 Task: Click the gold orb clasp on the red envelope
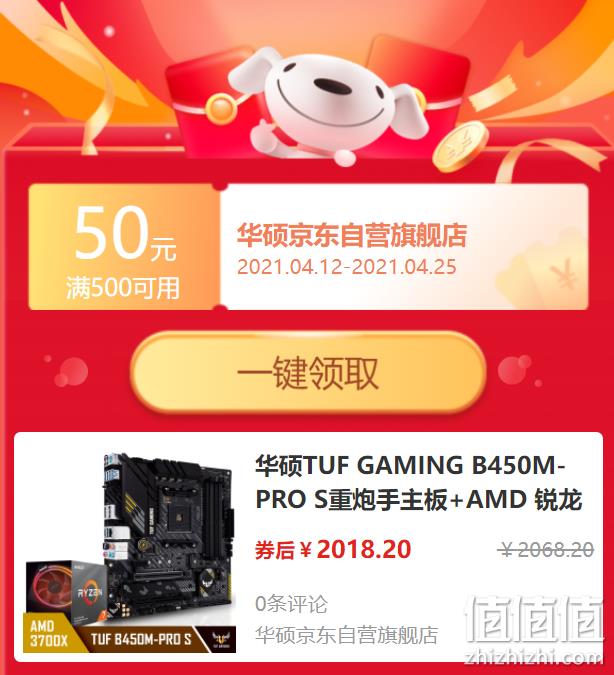coord(221,108)
